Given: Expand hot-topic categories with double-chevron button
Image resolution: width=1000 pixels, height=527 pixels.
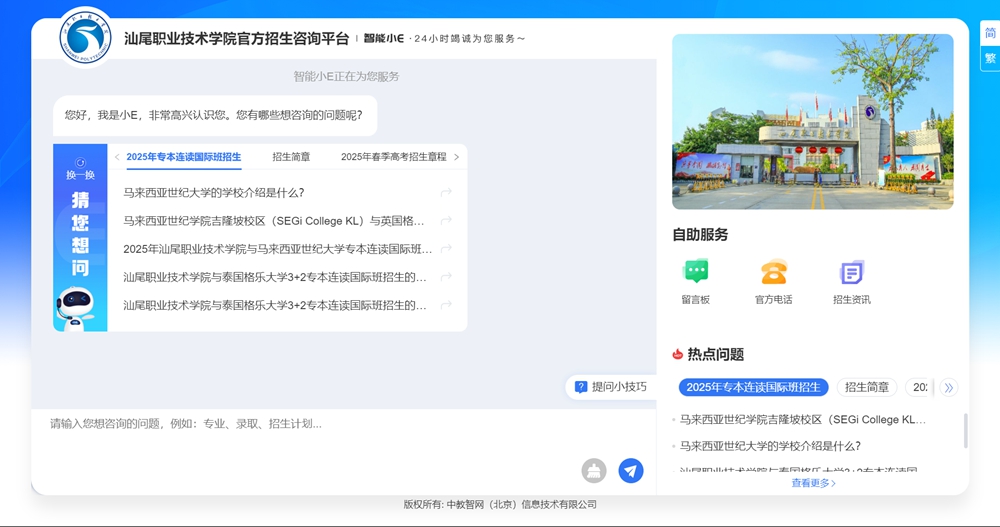Looking at the screenshot, I should tap(948, 387).
